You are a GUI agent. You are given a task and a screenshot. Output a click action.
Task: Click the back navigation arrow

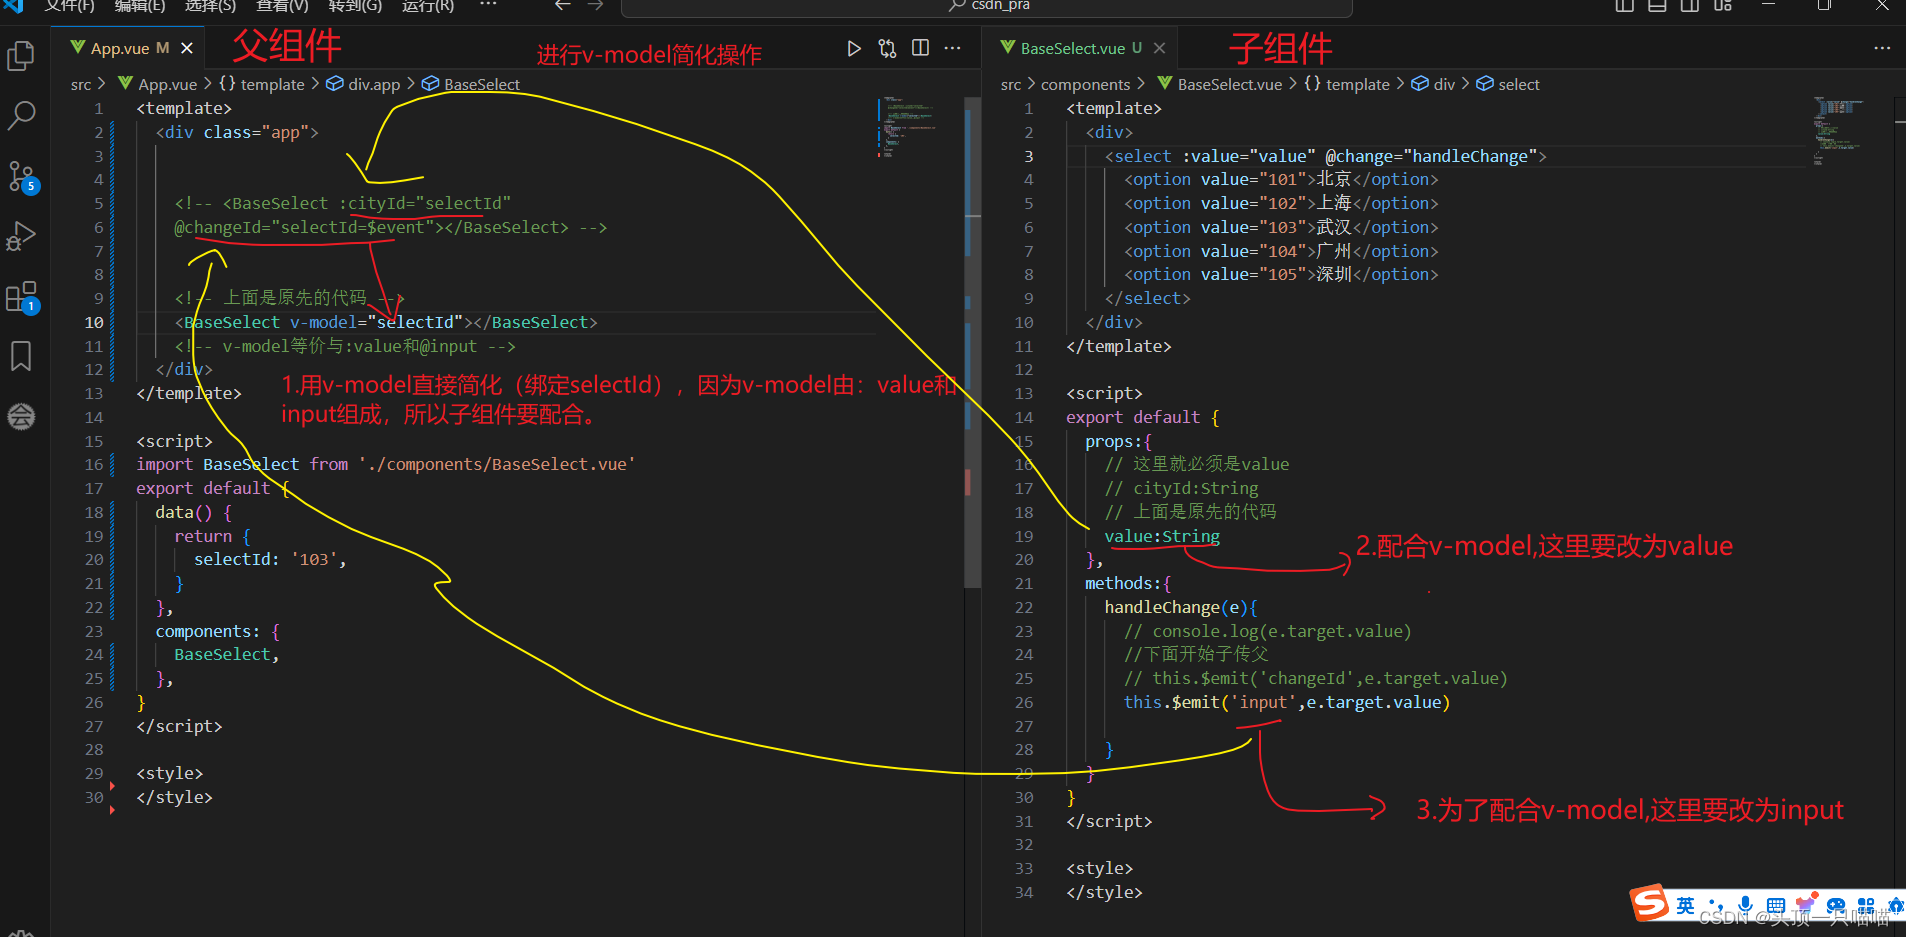click(x=563, y=6)
